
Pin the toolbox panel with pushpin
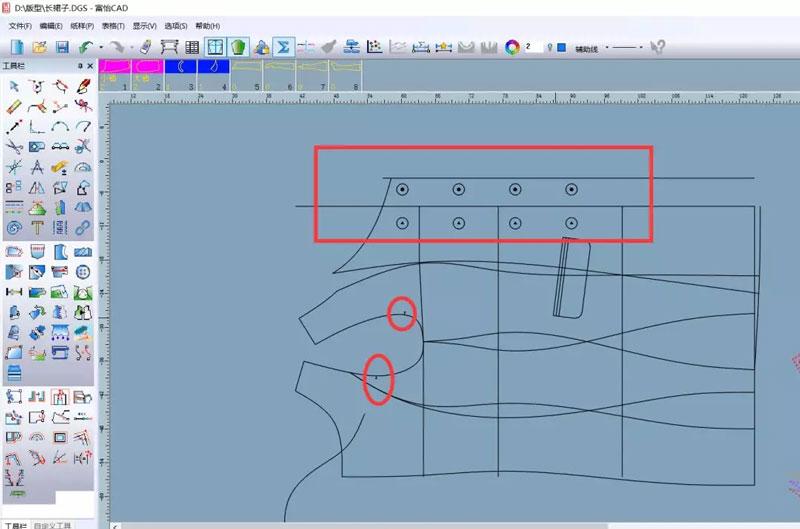pos(80,66)
